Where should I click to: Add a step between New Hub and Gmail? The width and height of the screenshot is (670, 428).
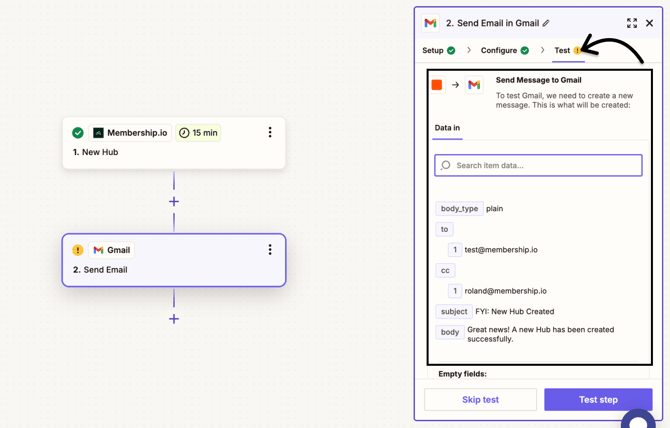[174, 202]
